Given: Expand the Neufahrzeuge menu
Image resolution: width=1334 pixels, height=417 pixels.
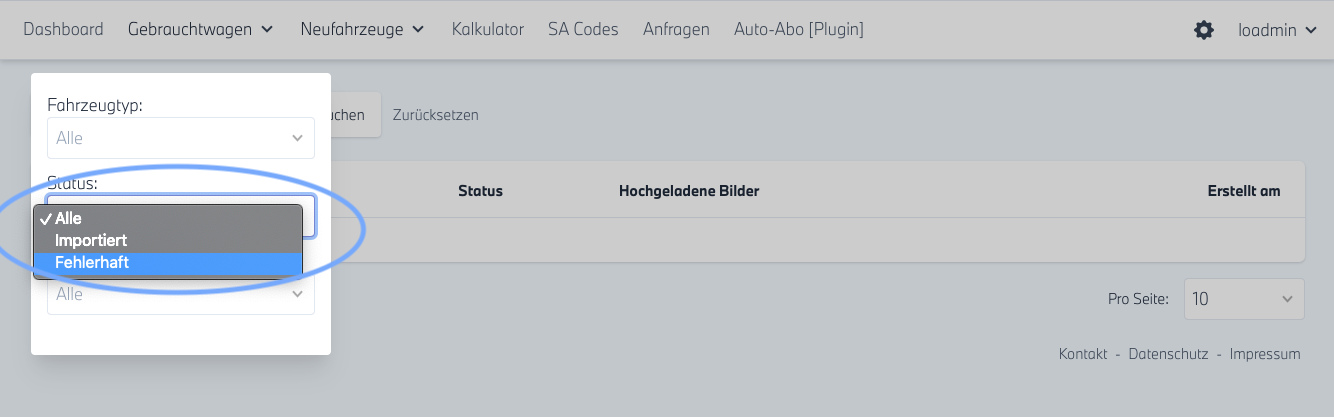Looking at the screenshot, I should coord(362,29).
